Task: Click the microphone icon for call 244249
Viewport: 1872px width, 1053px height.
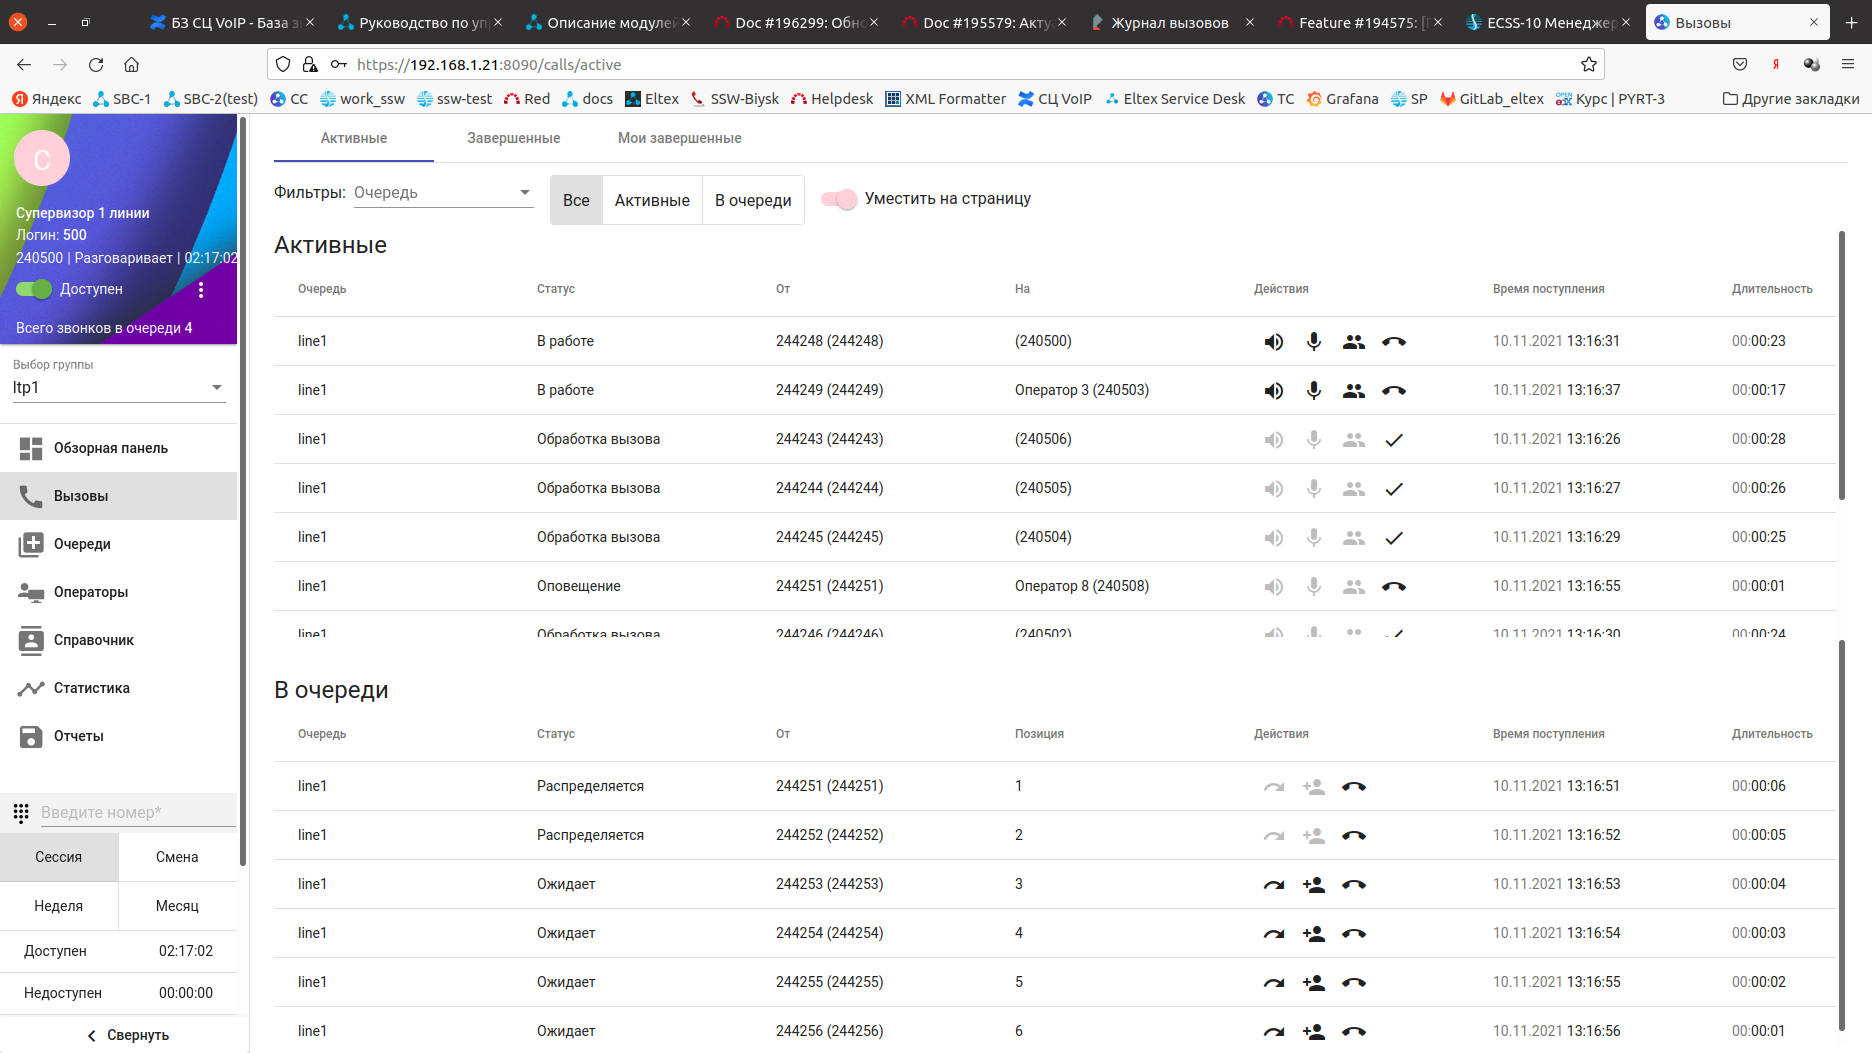Action: tap(1314, 391)
